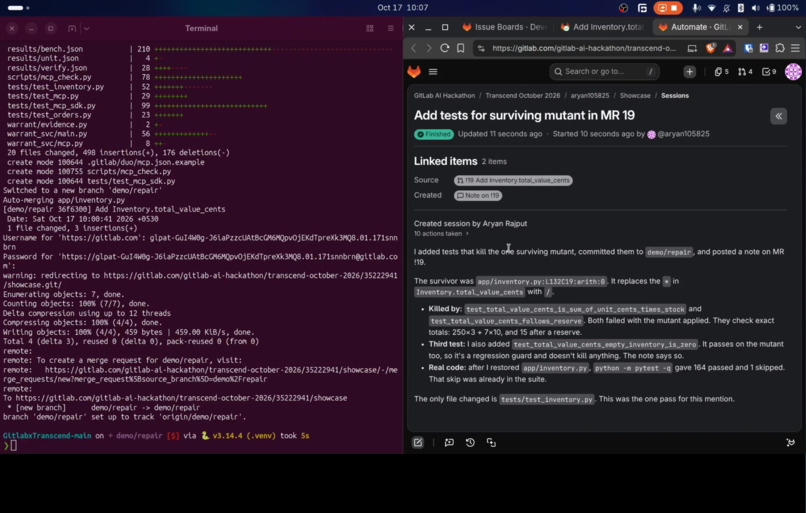Click the Search or go to field
Screen dimensions: 806x513
[x=604, y=71]
